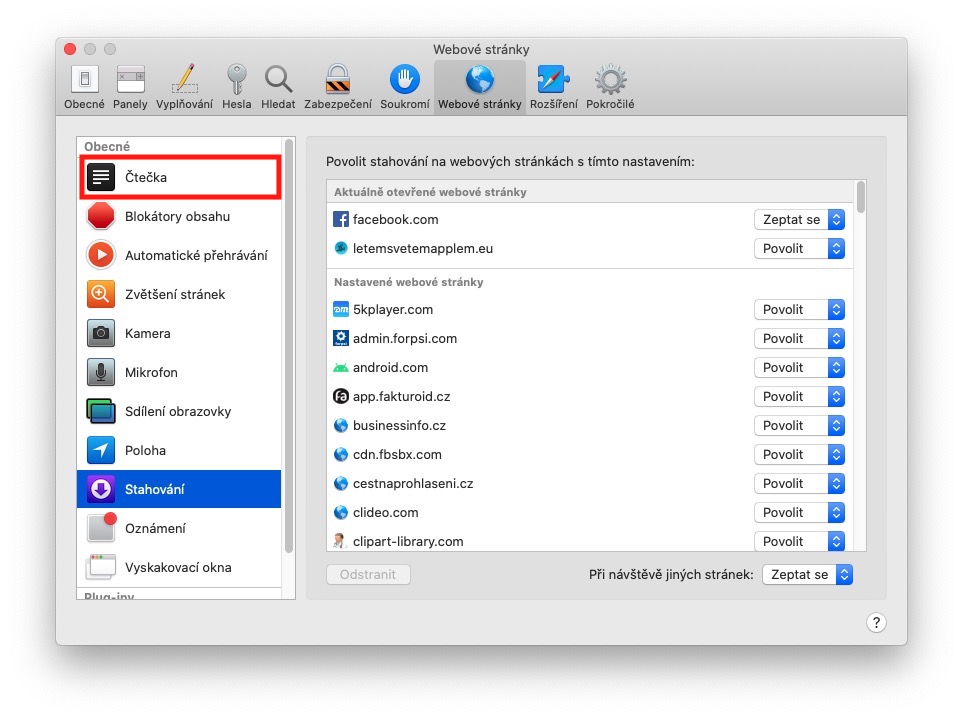Click the sidebar vertical scrollbar
The width and height of the screenshot is (963, 719).
[x=289, y=346]
